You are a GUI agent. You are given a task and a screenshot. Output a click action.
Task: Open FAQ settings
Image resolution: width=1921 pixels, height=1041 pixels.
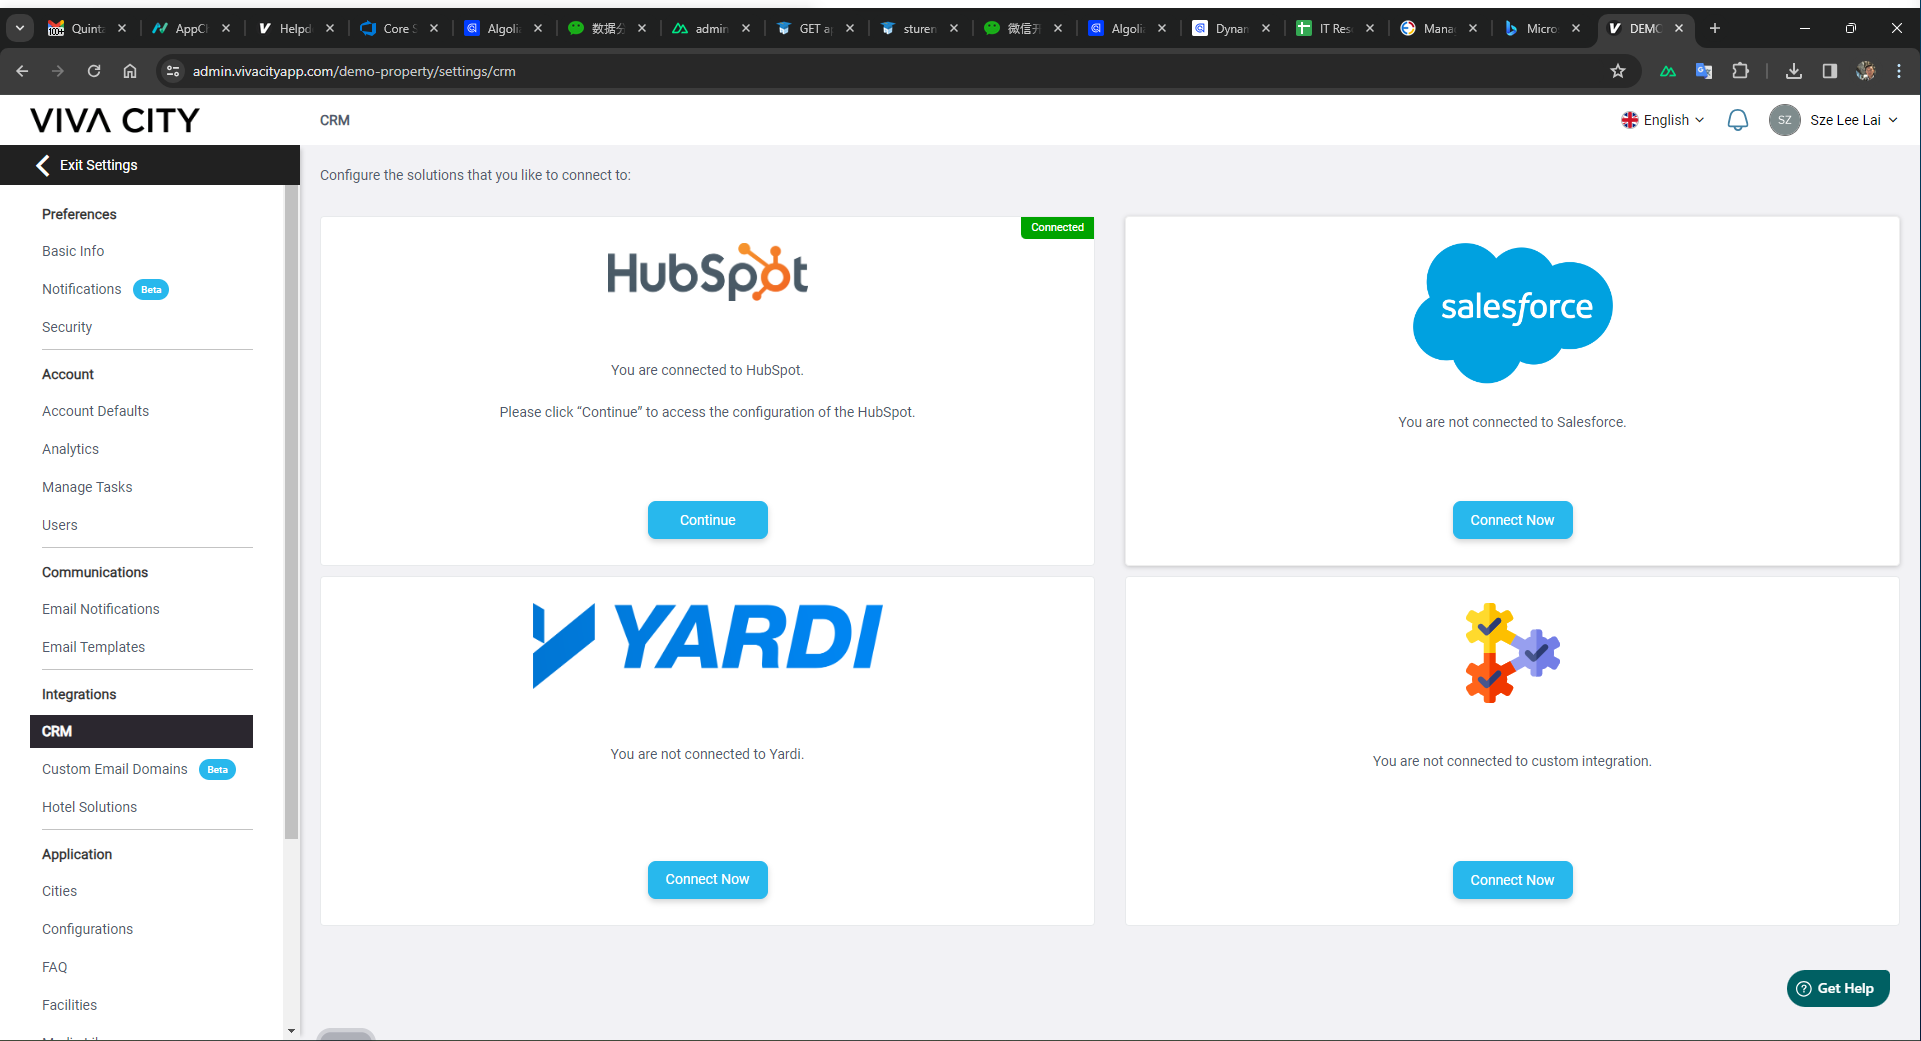coord(55,967)
